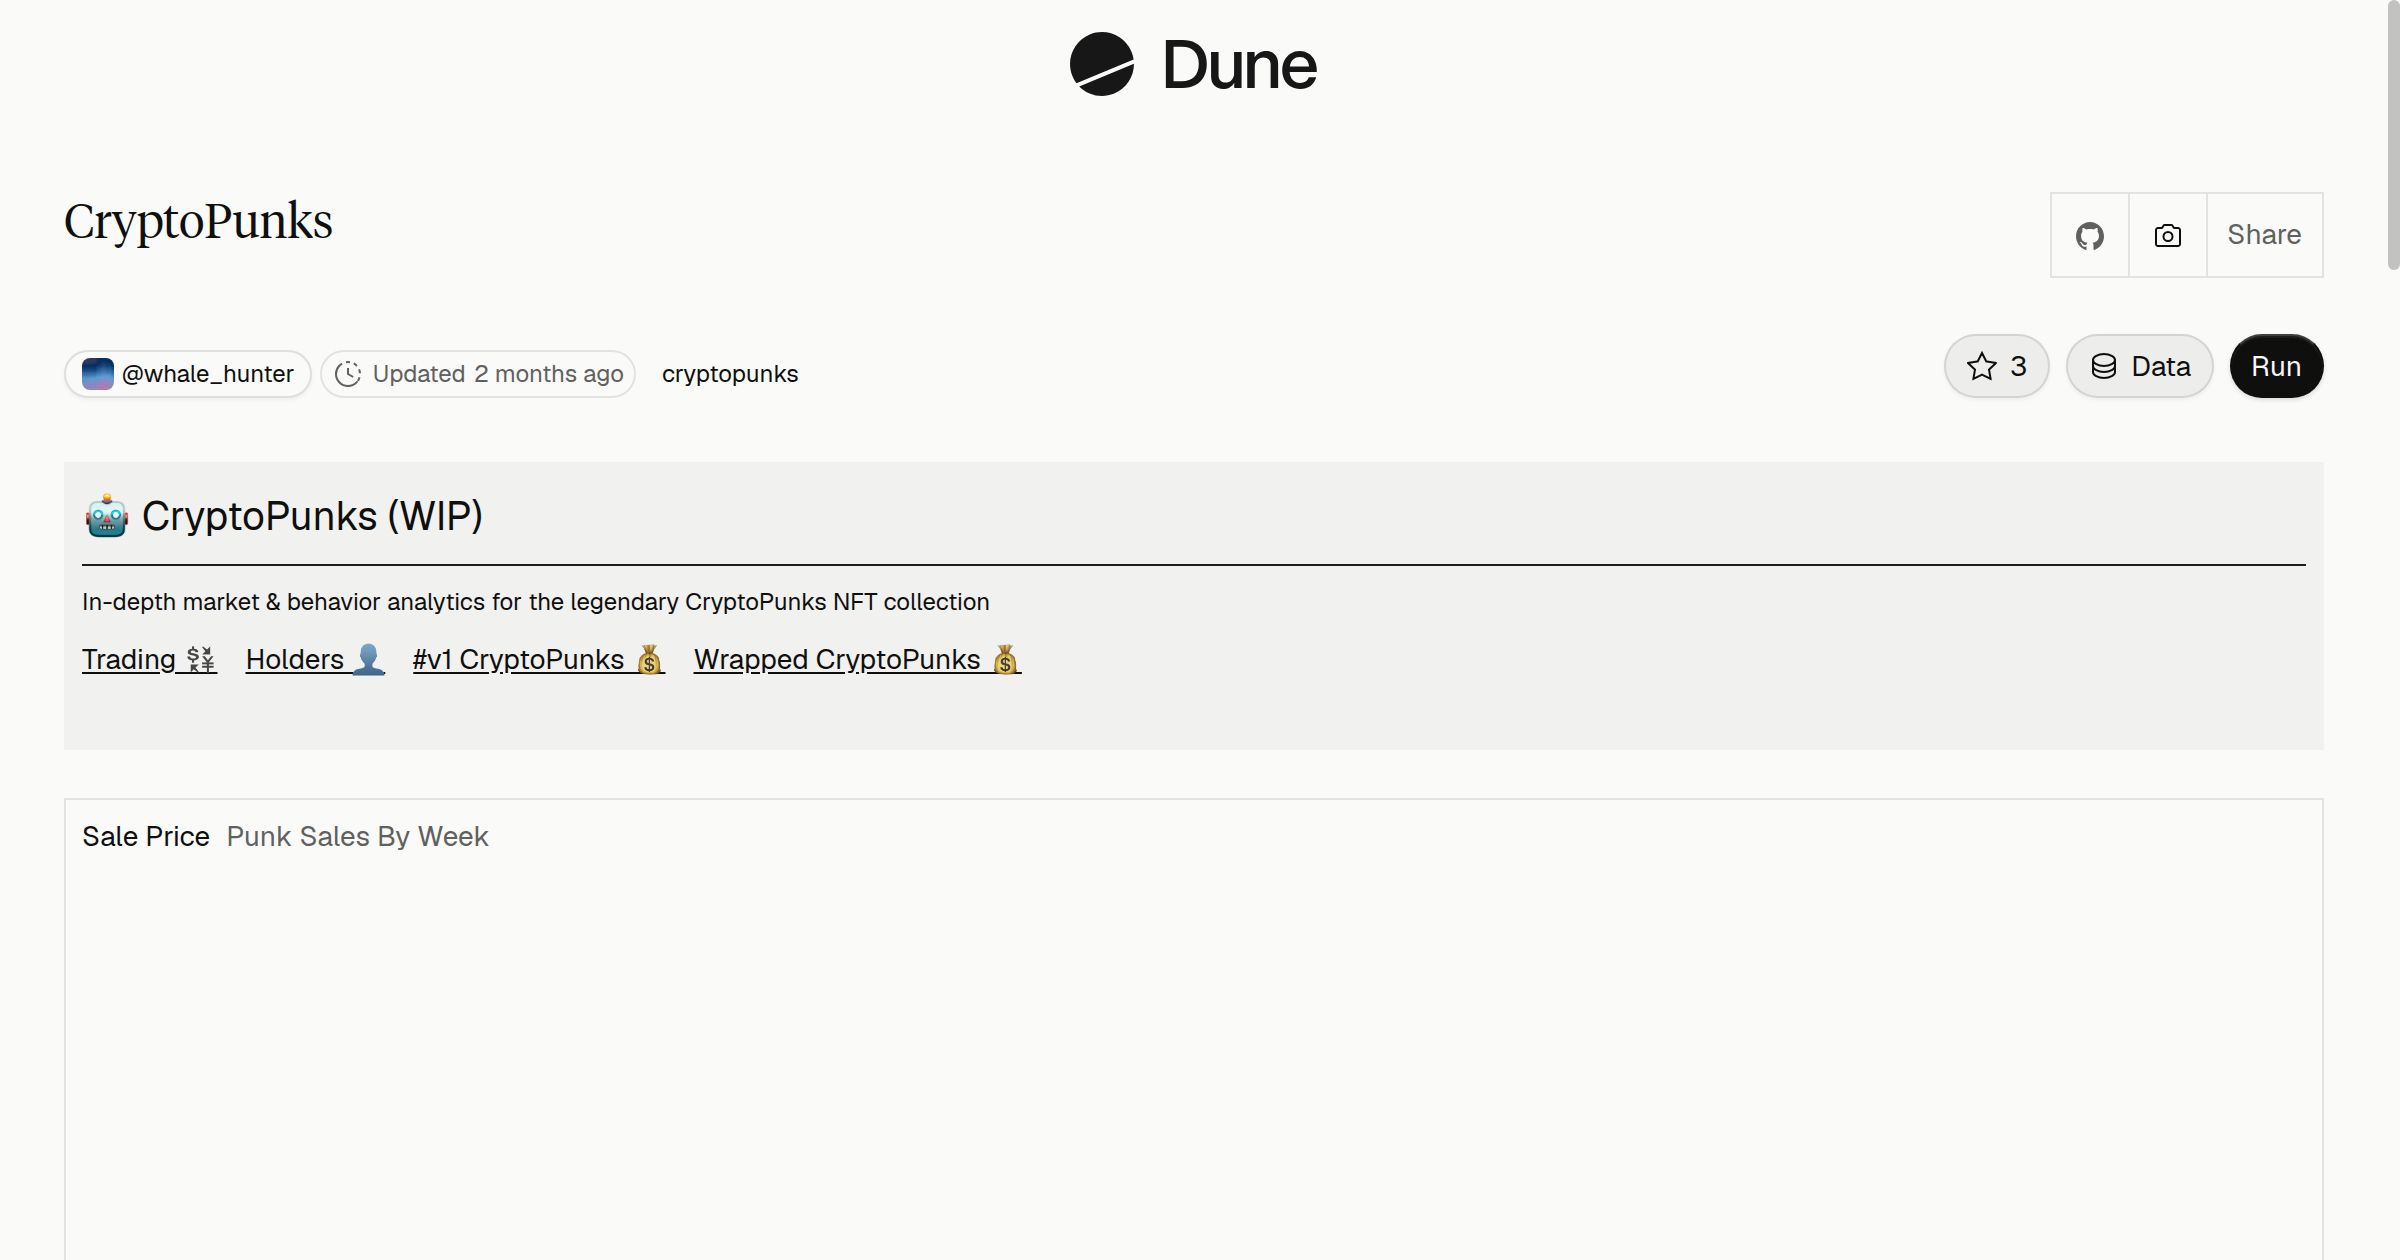
Task: Follow the Trading link
Action: click(x=149, y=660)
